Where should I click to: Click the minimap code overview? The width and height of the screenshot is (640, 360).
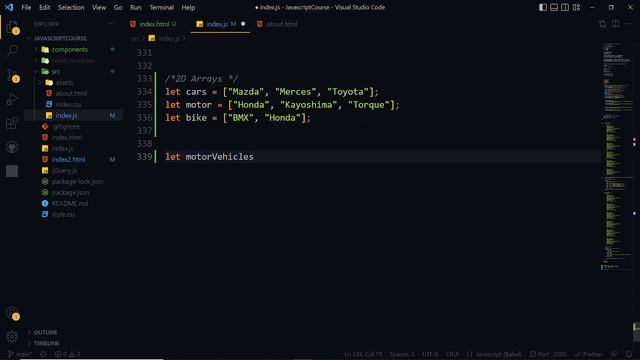(616, 155)
